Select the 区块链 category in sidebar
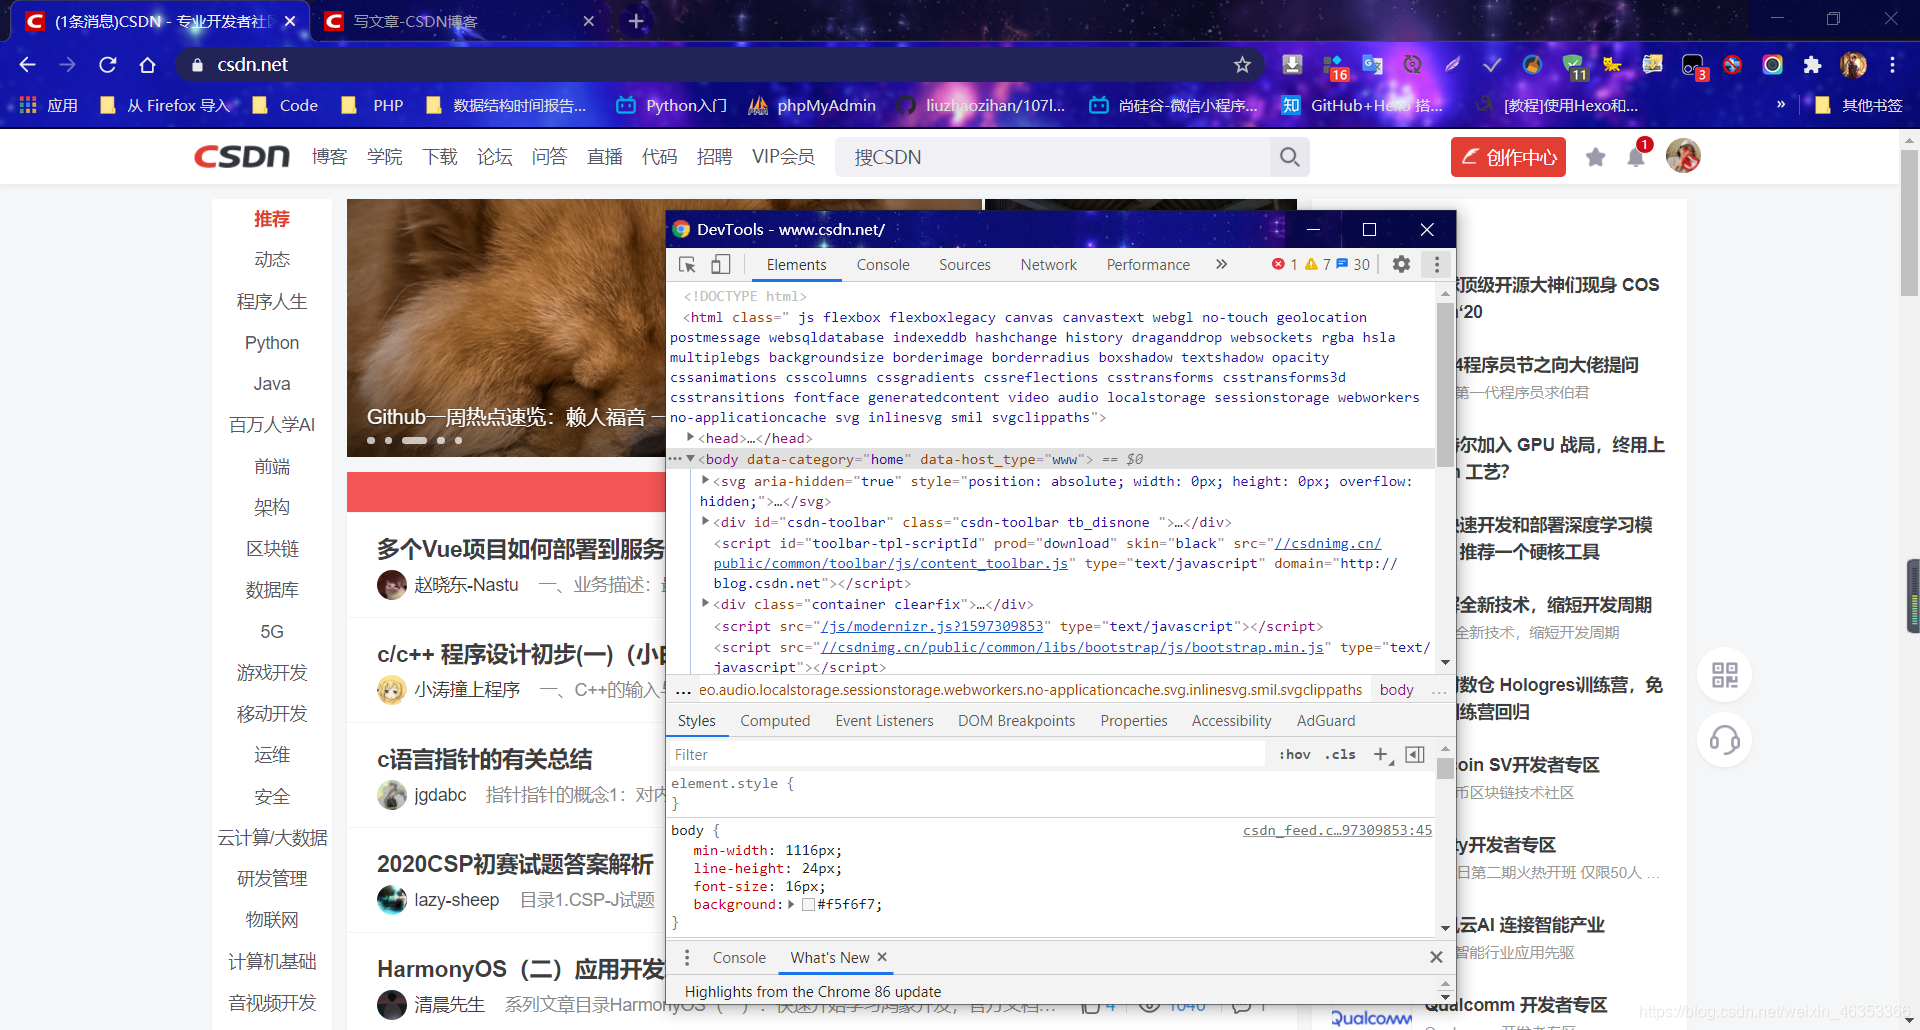Image resolution: width=1920 pixels, height=1030 pixels. pyautogui.click(x=272, y=549)
